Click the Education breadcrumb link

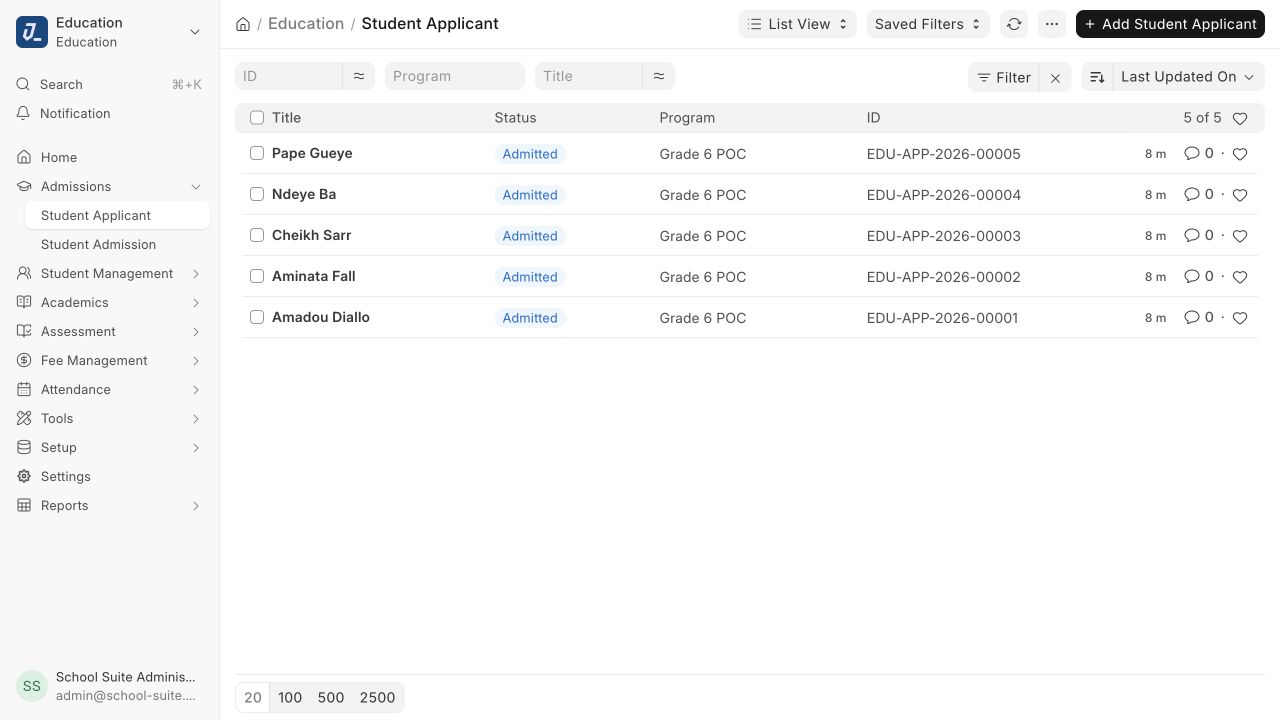pyautogui.click(x=306, y=24)
